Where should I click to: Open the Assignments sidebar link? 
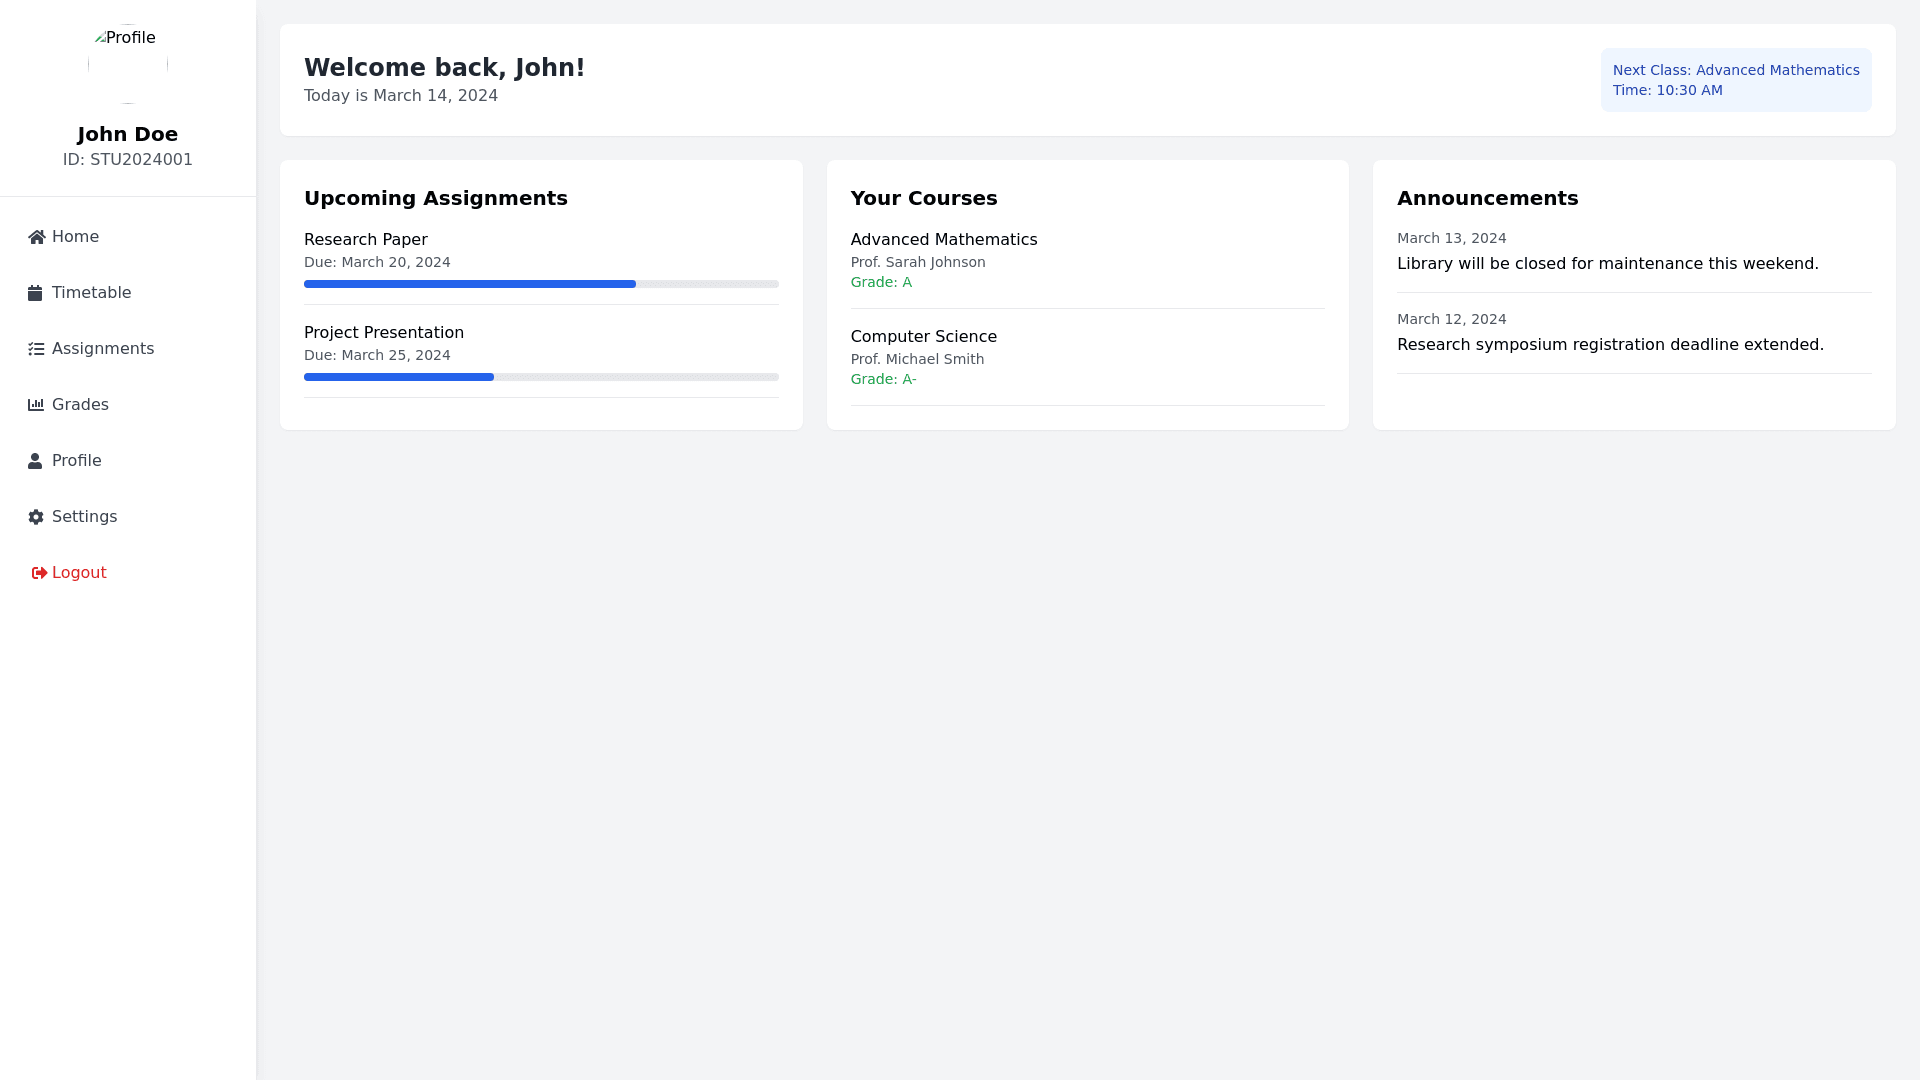coord(103,349)
